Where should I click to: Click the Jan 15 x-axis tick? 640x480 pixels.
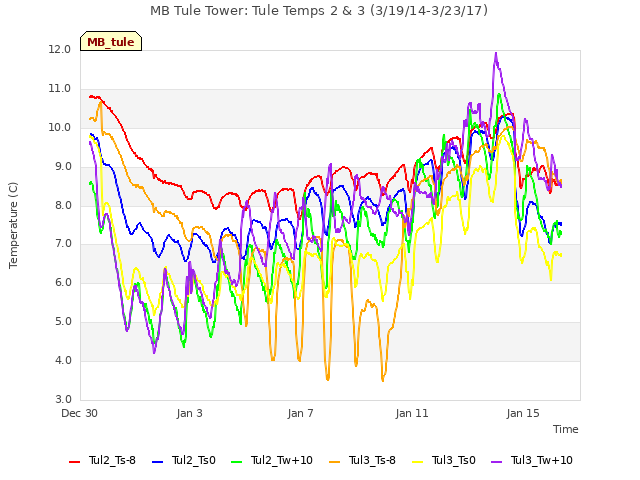(x=523, y=413)
